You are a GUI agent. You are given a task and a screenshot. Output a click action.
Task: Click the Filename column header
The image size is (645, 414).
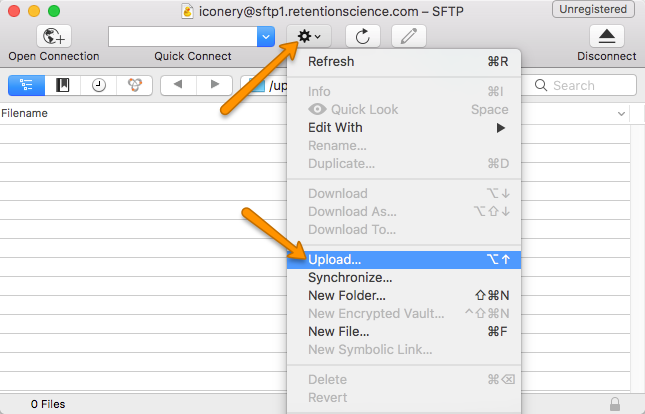pyautogui.click(x=24, y=113)
